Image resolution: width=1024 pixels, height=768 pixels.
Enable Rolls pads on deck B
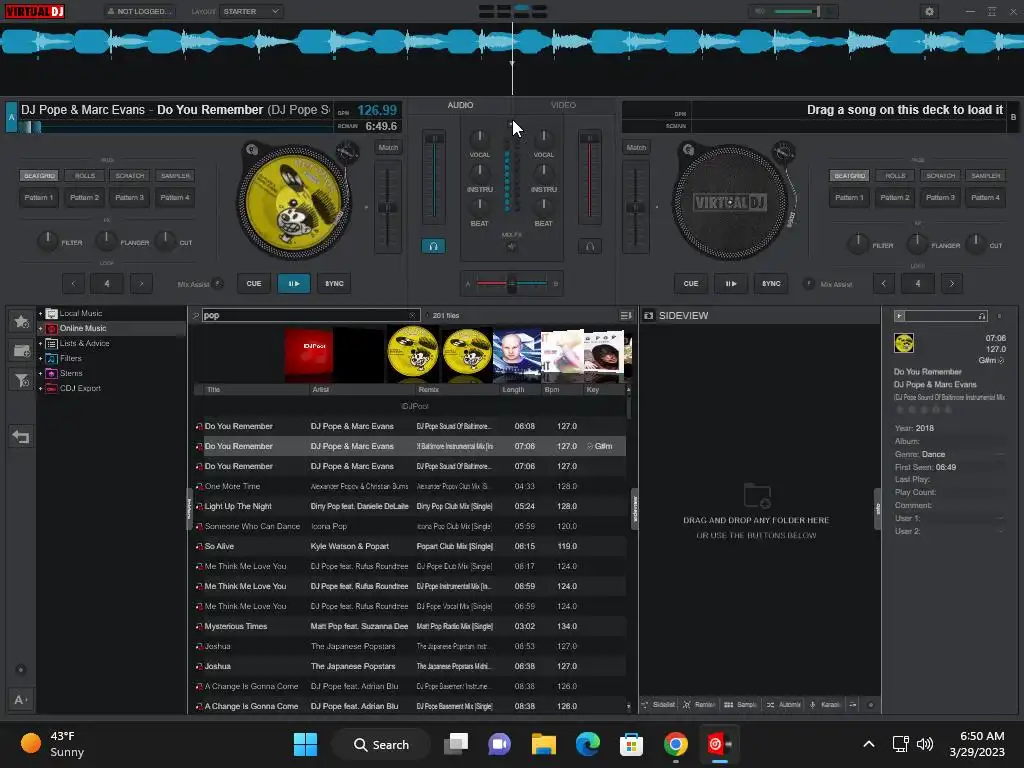[x=895, y=176]
